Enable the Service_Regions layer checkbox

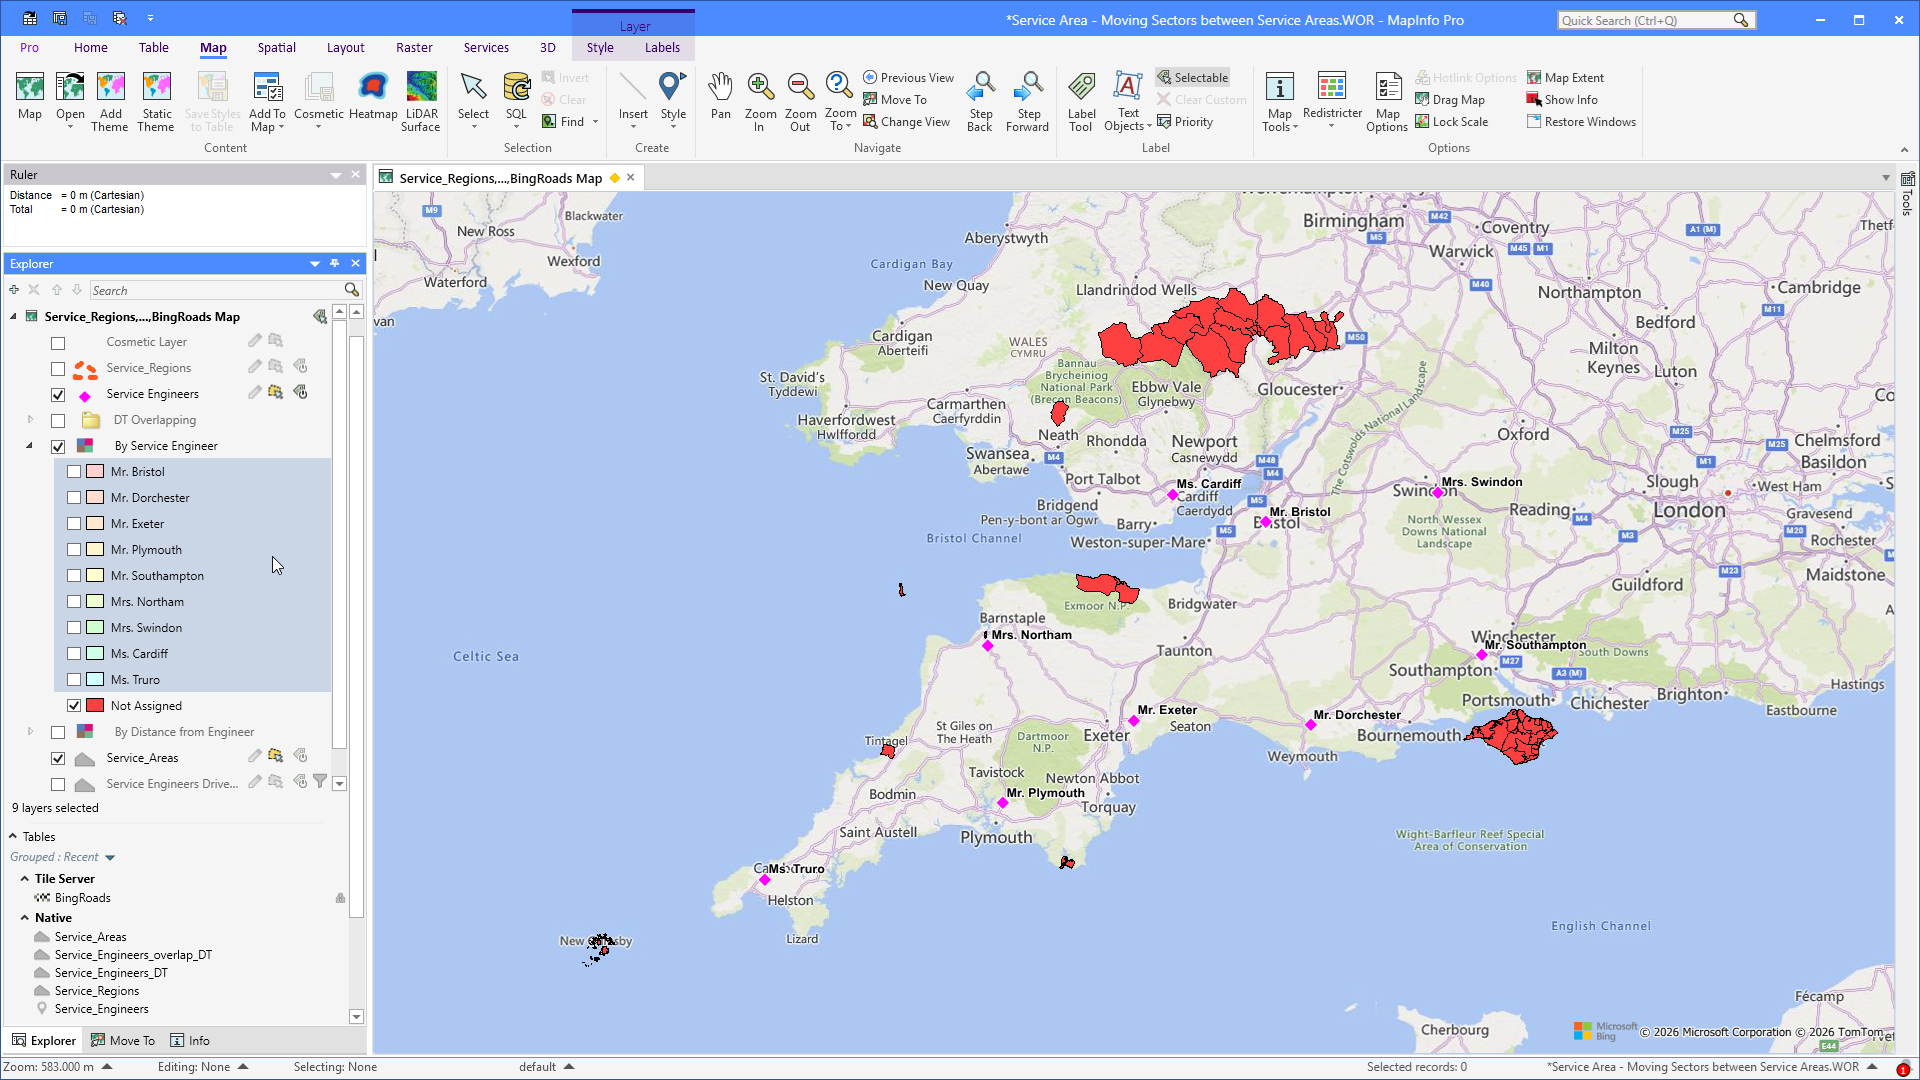[x=58, y=368]
